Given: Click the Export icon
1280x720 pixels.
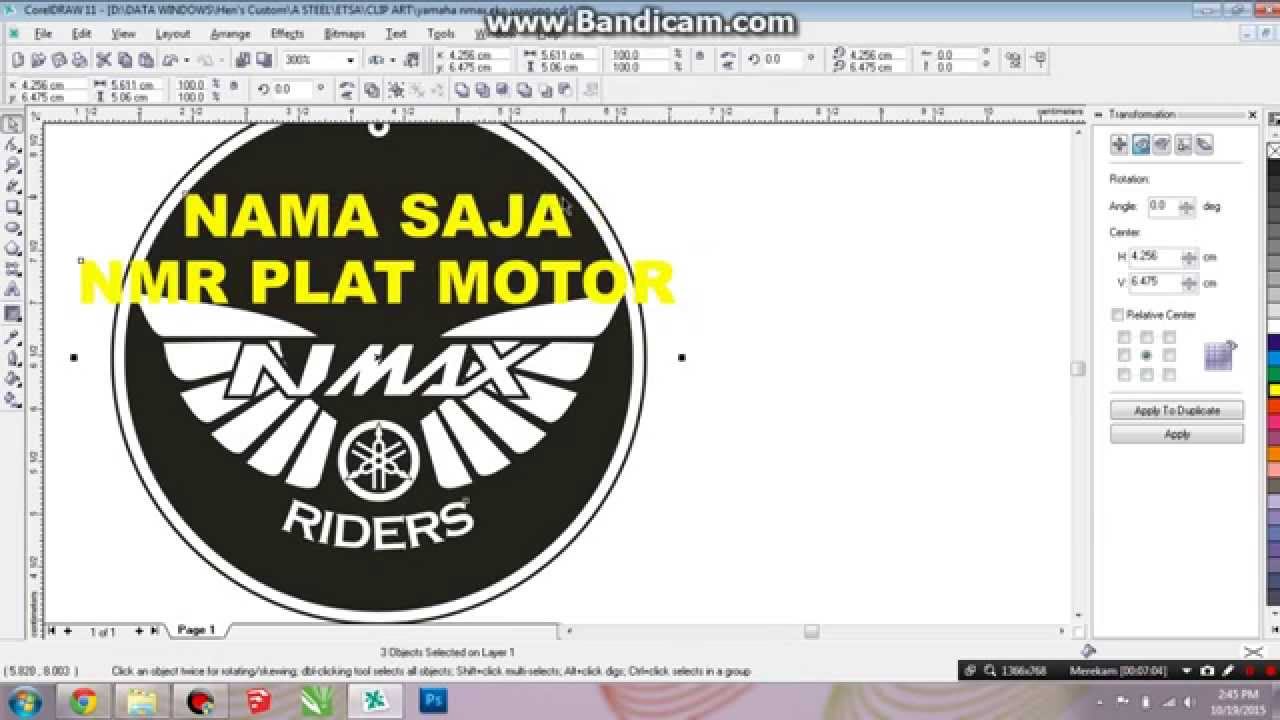Looking at the screenshot, I should tap(264, 60).
